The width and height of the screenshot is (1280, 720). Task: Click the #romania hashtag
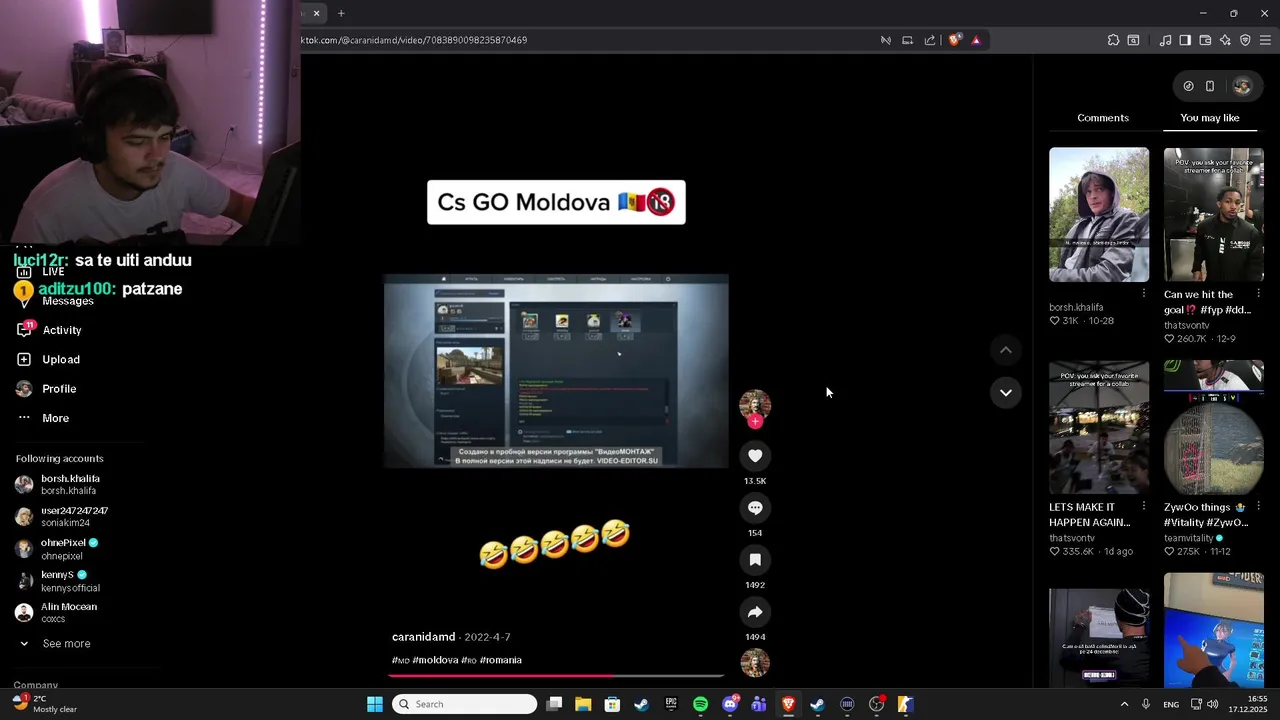click(500, 660)
